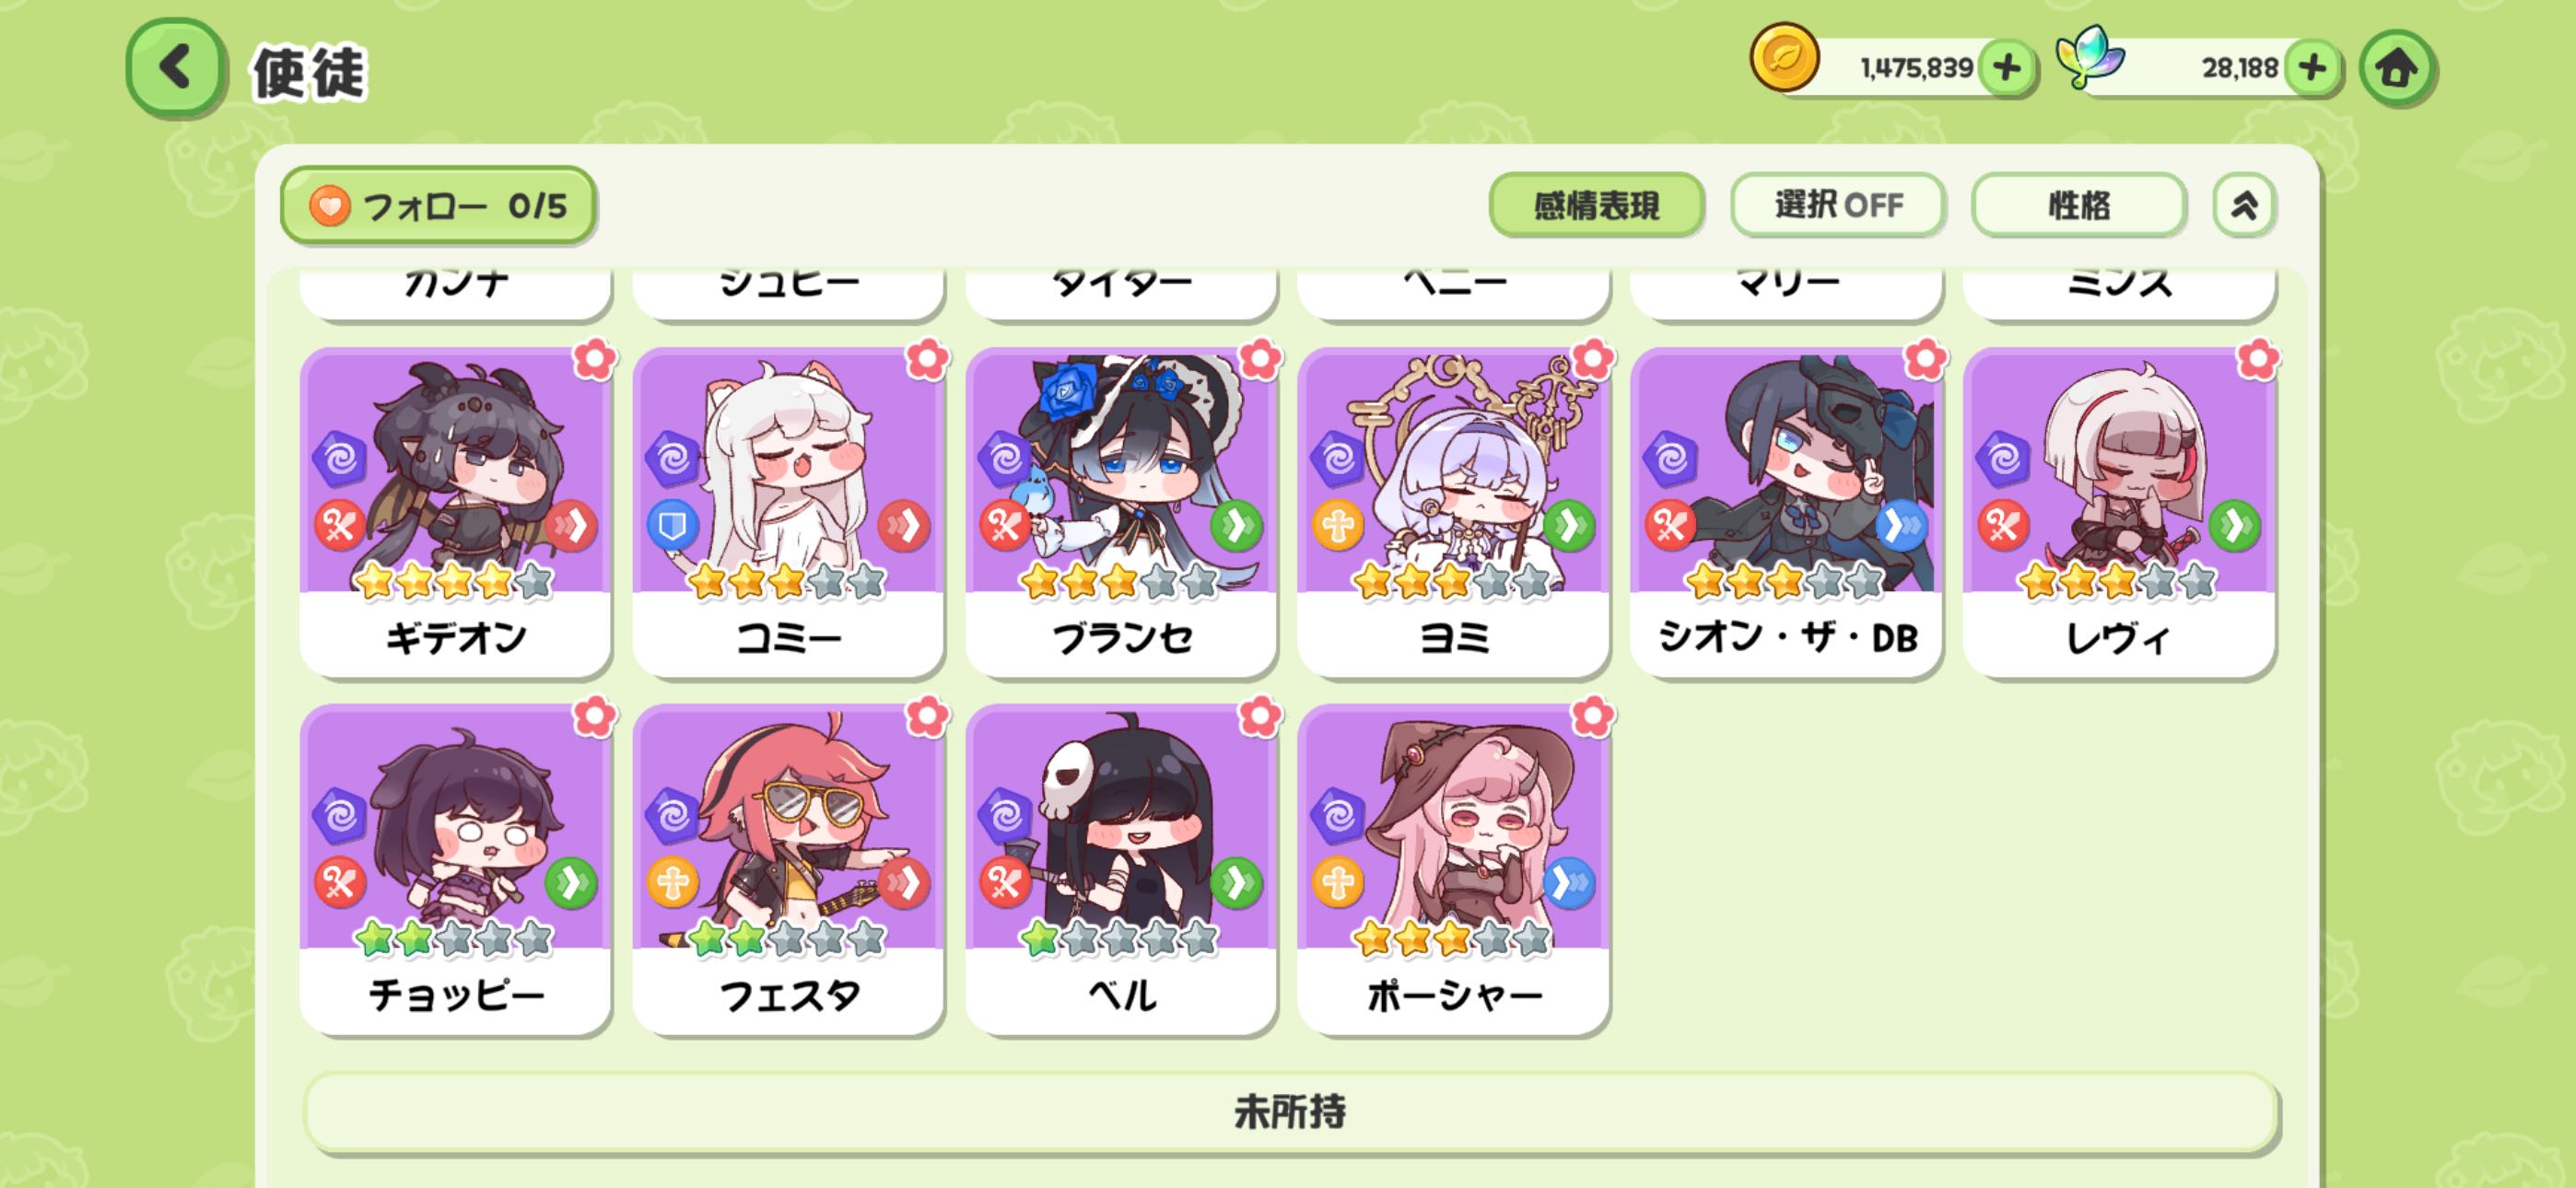Screen dimensions: 2576x1188
Task: Toggle the pink flower badge on ギデオン
Action: click(595, 358)
